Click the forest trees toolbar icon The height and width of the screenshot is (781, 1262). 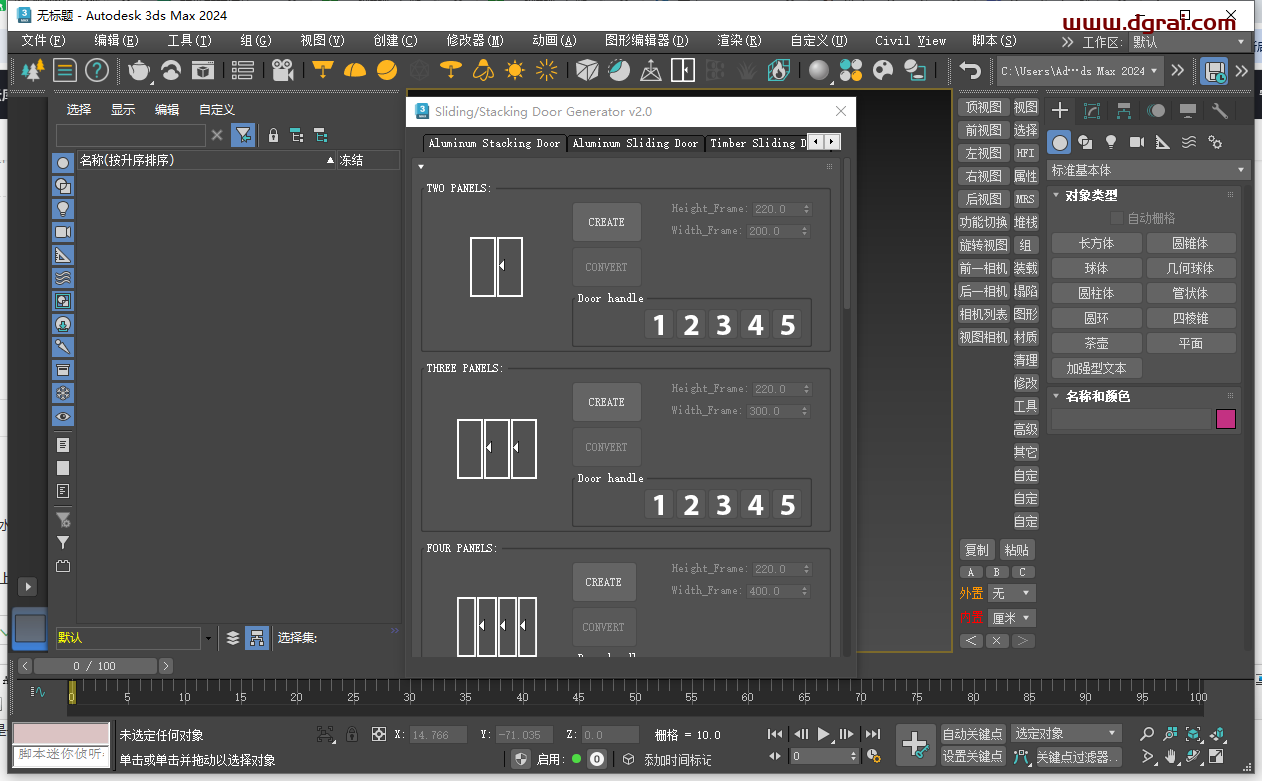[x=33, y=70]
